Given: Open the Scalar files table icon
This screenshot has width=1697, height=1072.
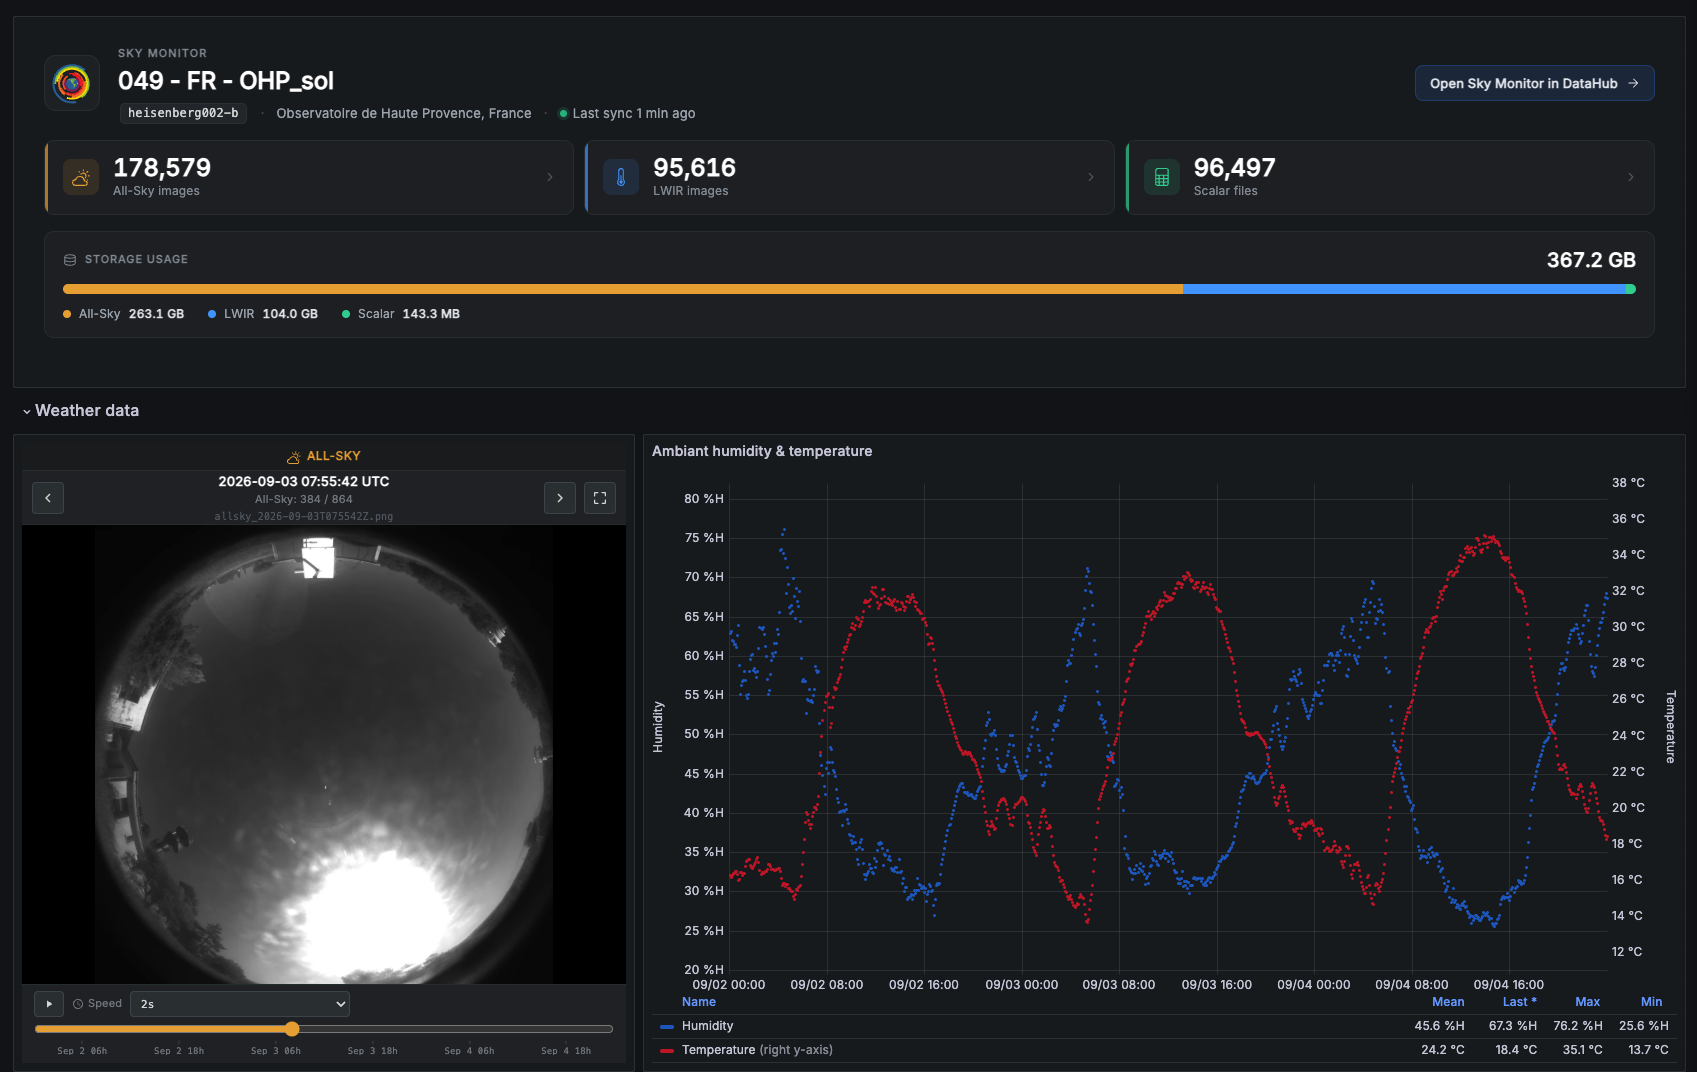Looking at the screenshot, I should pos(1162,177).
